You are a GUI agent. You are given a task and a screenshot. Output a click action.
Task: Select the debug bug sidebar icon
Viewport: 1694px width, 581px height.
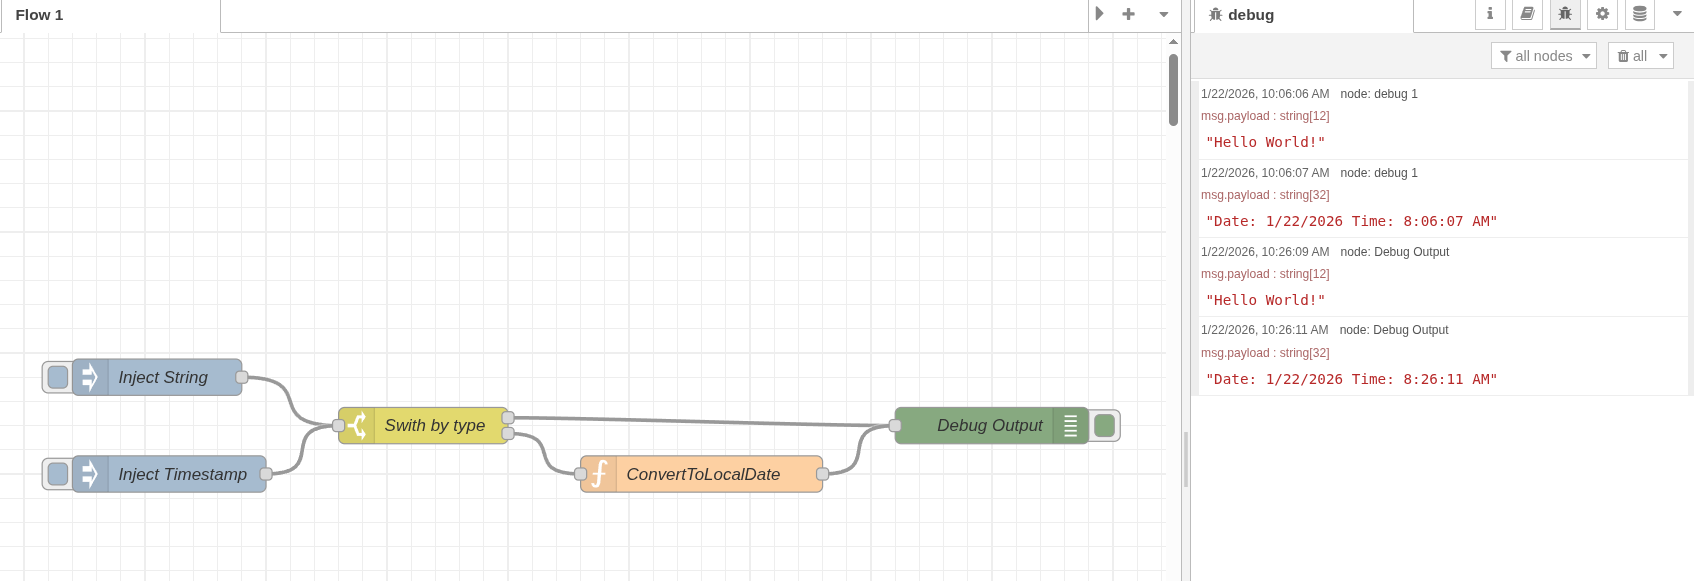[1565, 14]
